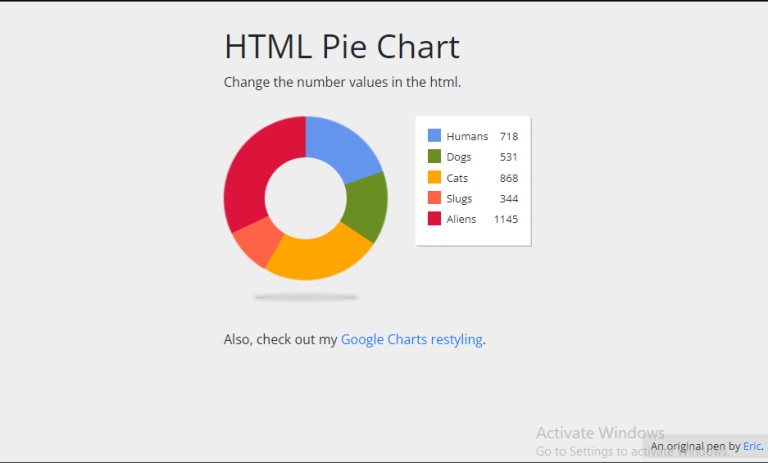Click the Humans label in legend
Image resolution: width=768 pixels, height=463 pixels.
pos(467,136)
